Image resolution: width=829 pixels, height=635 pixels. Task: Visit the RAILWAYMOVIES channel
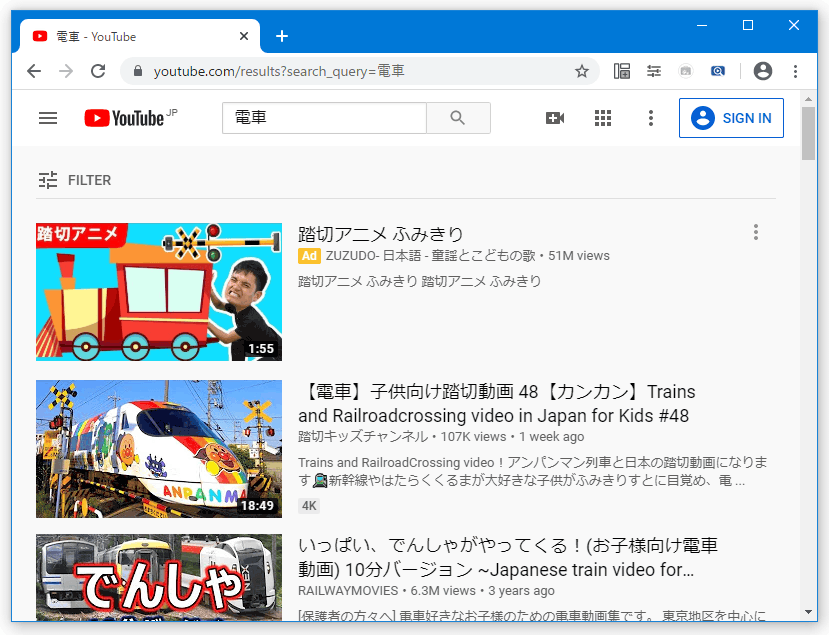pos(348,591)
